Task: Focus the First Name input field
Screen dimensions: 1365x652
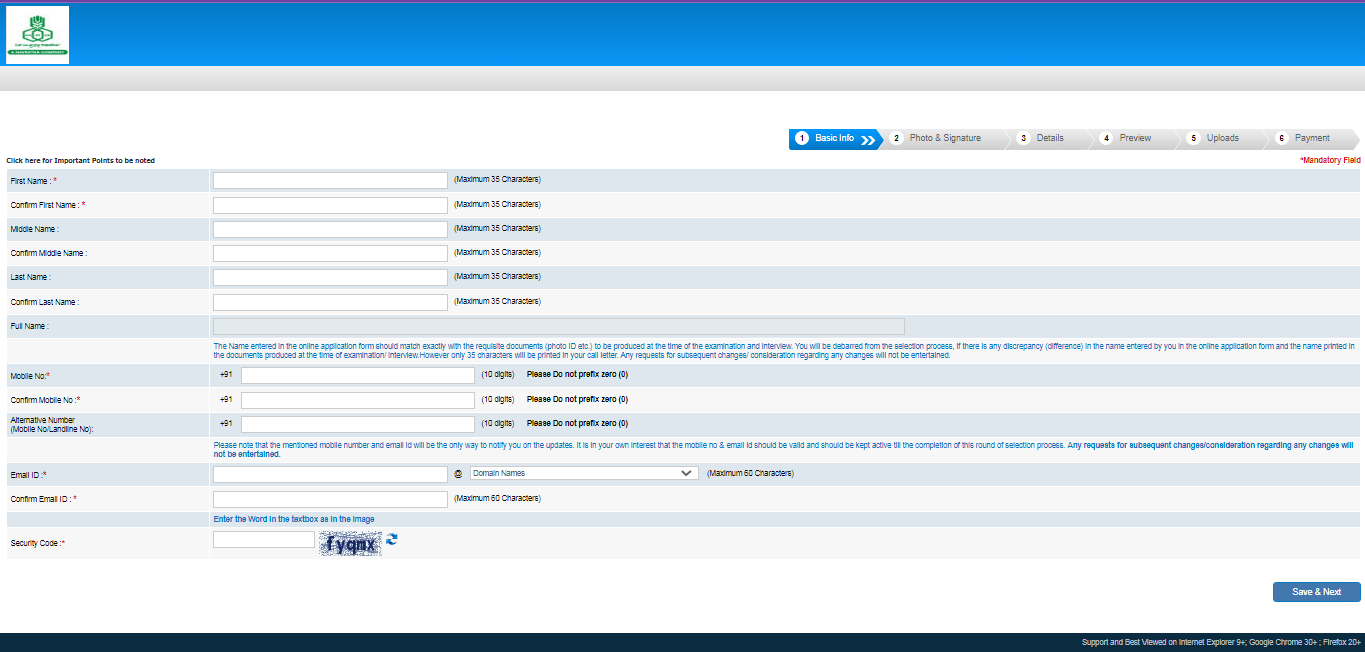Action: coord(330,180)
